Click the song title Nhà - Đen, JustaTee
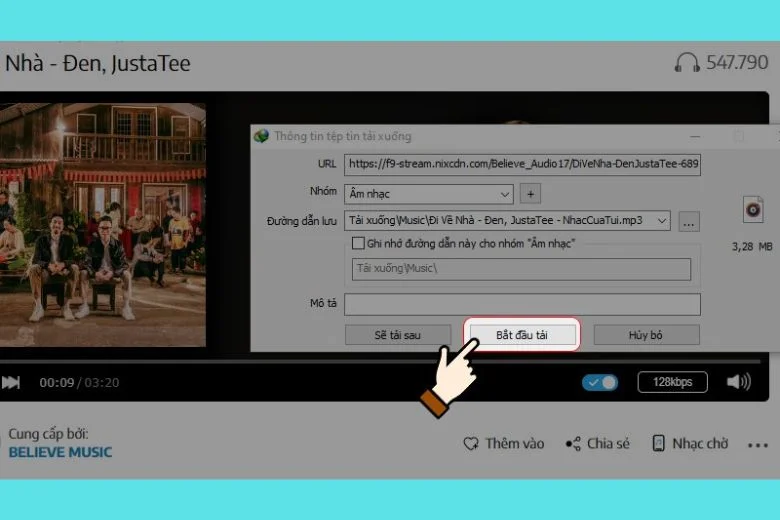This screenshot has height=520, width=780. (x=98, y=64)
